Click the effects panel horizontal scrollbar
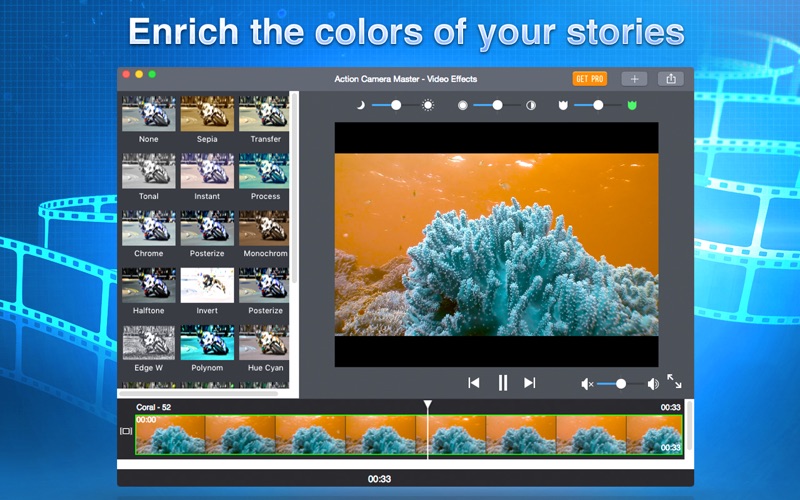 (199, 393)
